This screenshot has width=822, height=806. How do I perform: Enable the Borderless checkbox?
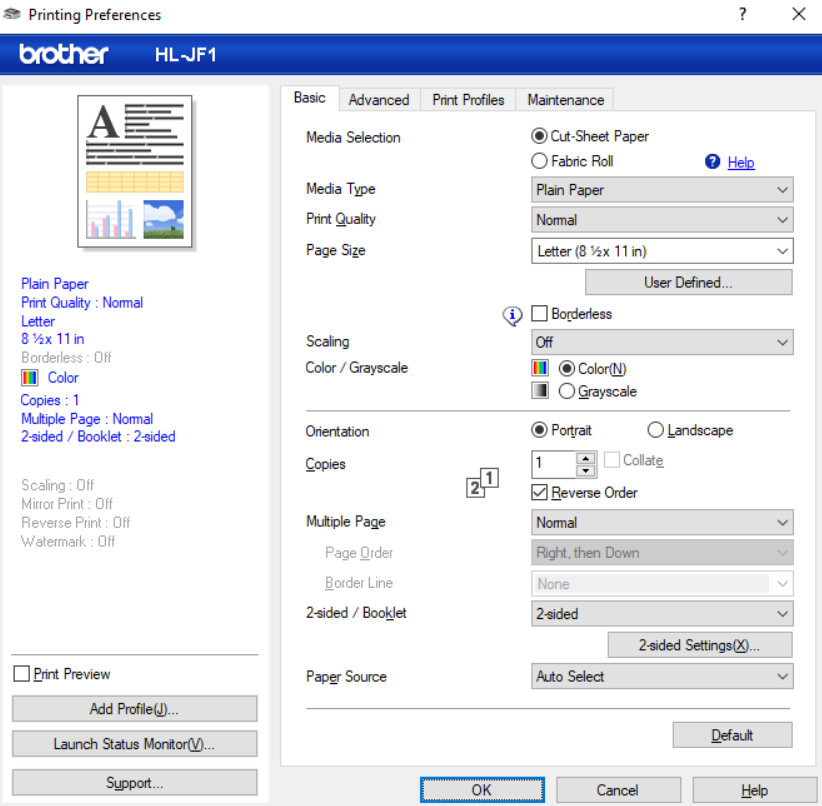(x=540, y=314)
